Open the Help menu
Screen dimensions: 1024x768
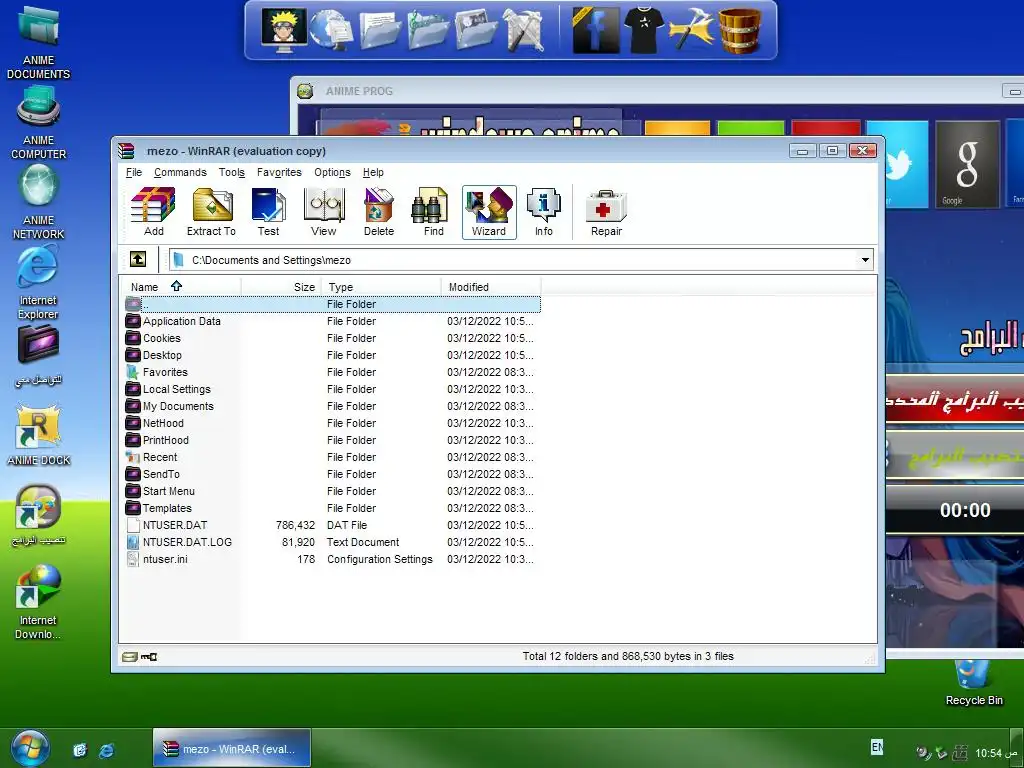[373, 172]
